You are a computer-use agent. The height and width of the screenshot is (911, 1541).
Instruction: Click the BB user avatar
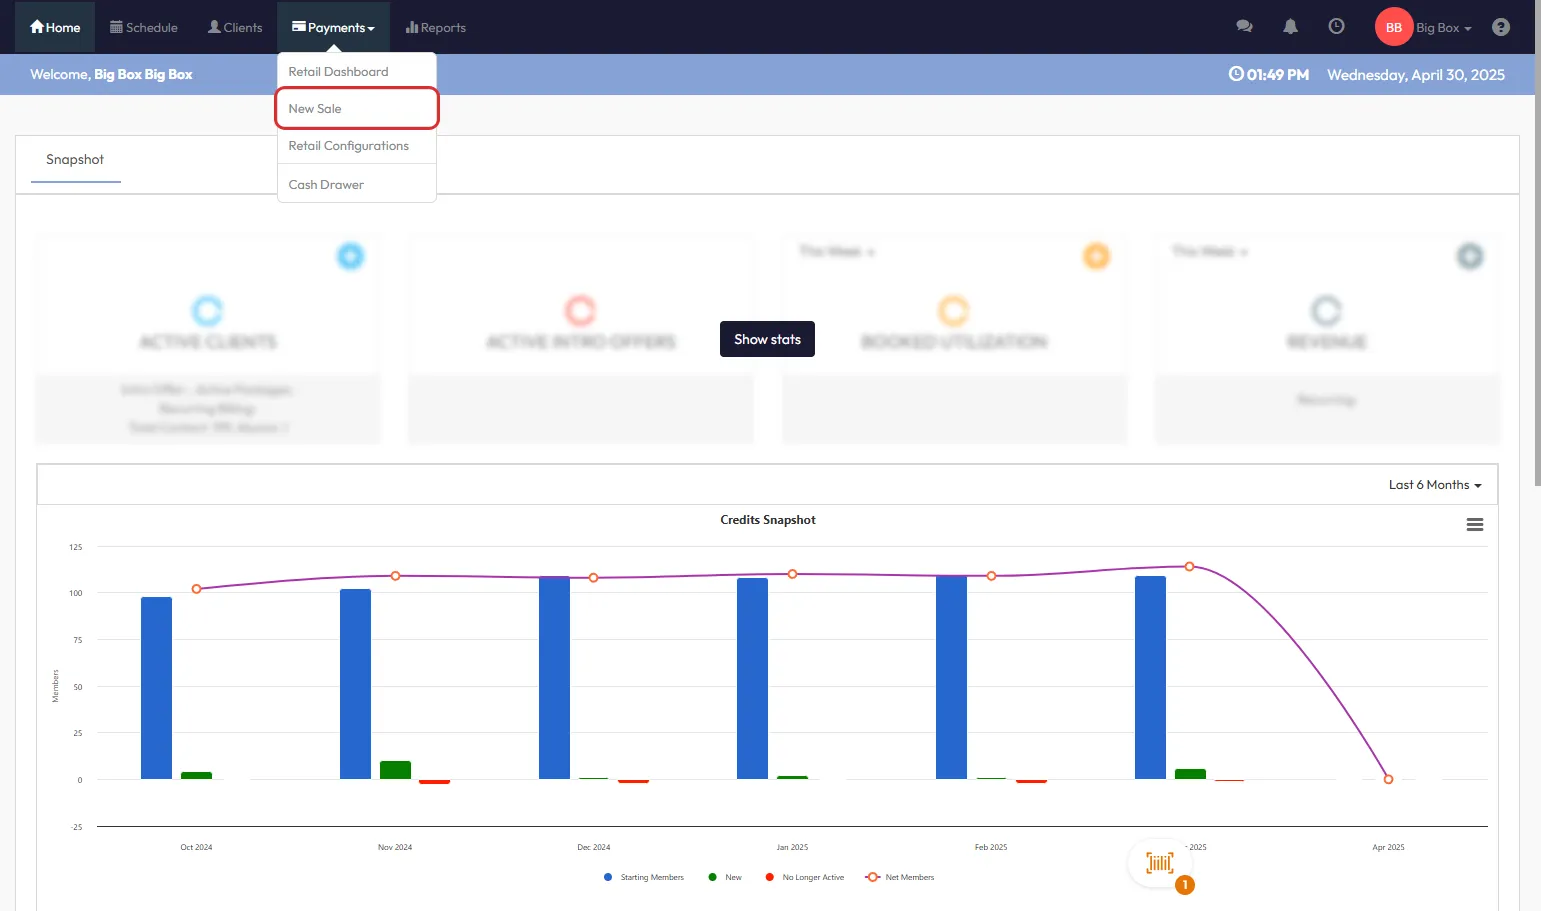click(1393, 27)
